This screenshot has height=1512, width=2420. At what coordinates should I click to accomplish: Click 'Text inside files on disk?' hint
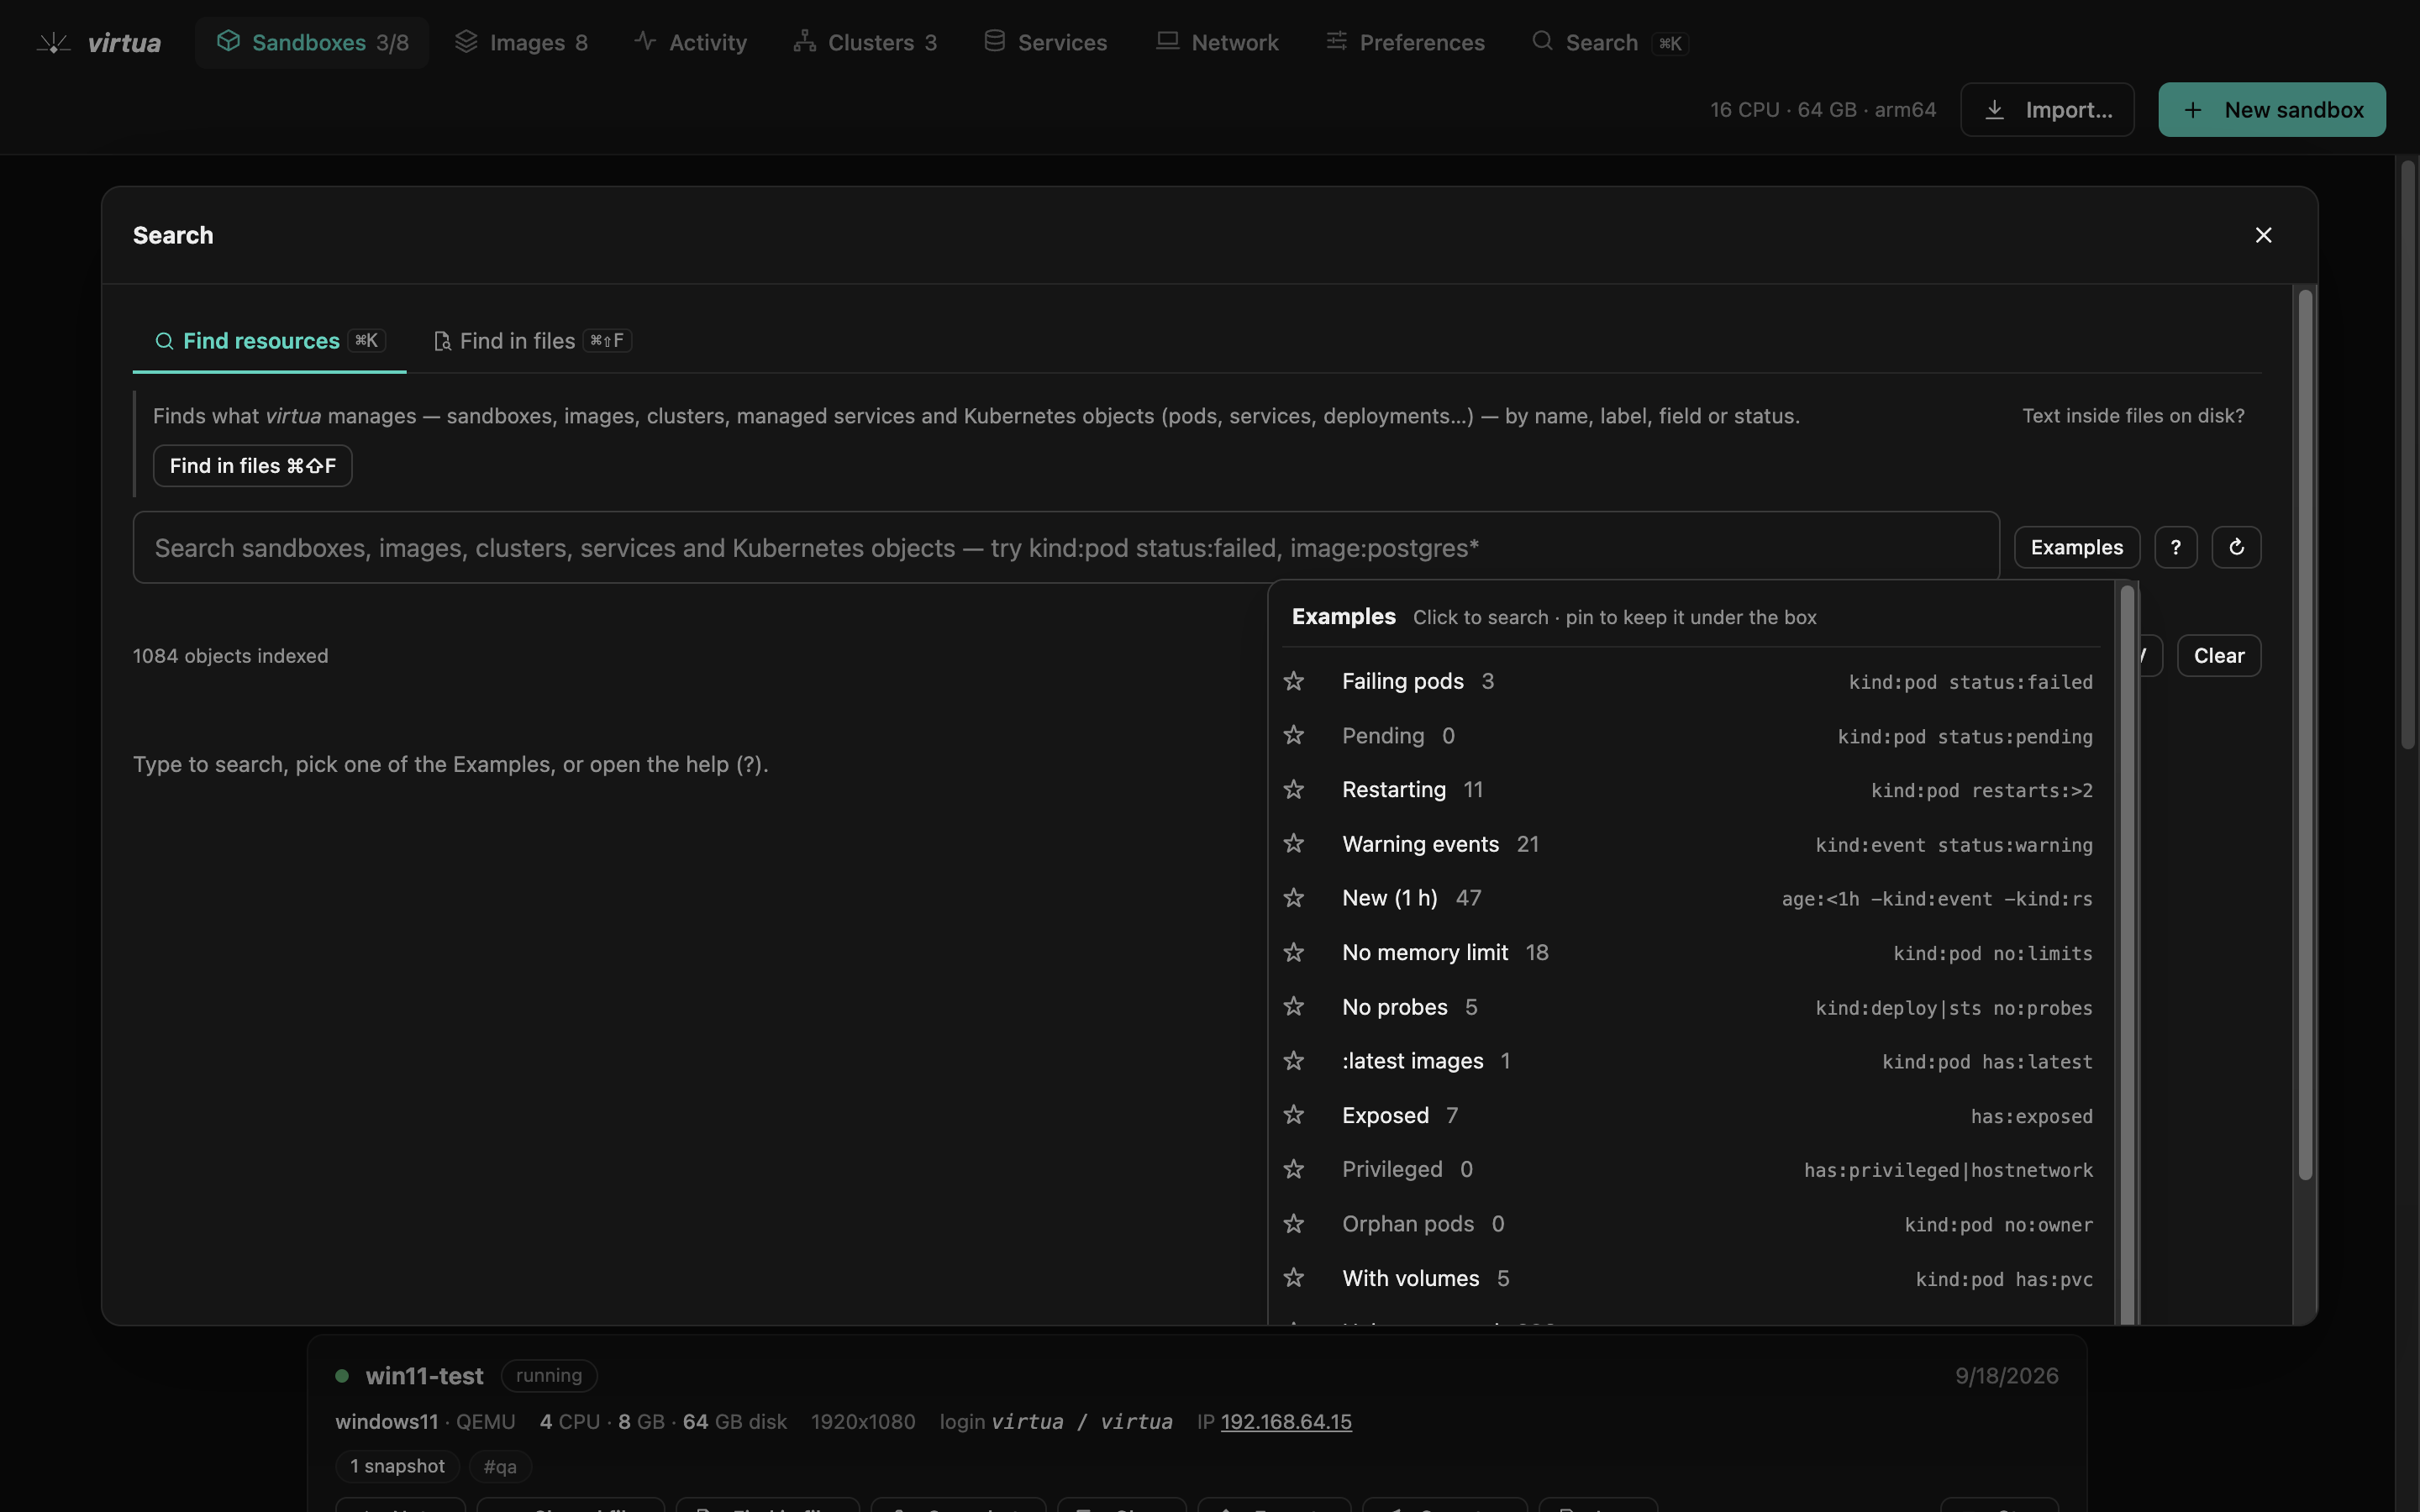click(2133, 416)
